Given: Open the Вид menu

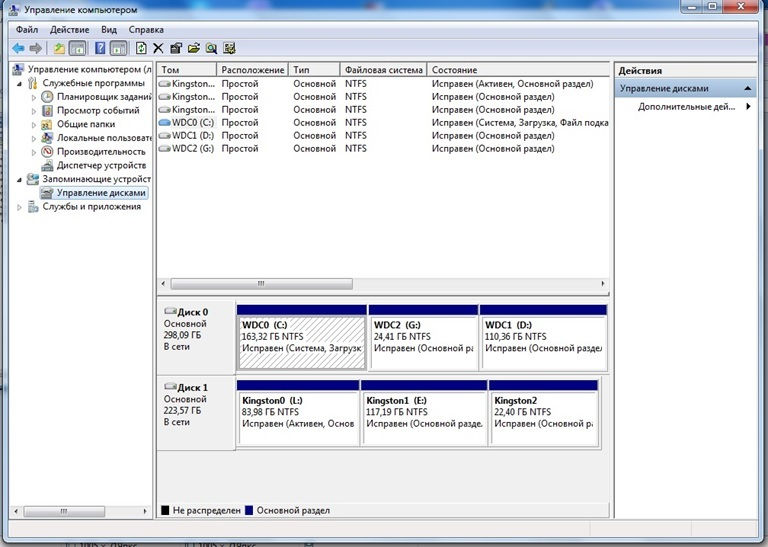Looking at the screenshot, I should [x=109, y=29].
